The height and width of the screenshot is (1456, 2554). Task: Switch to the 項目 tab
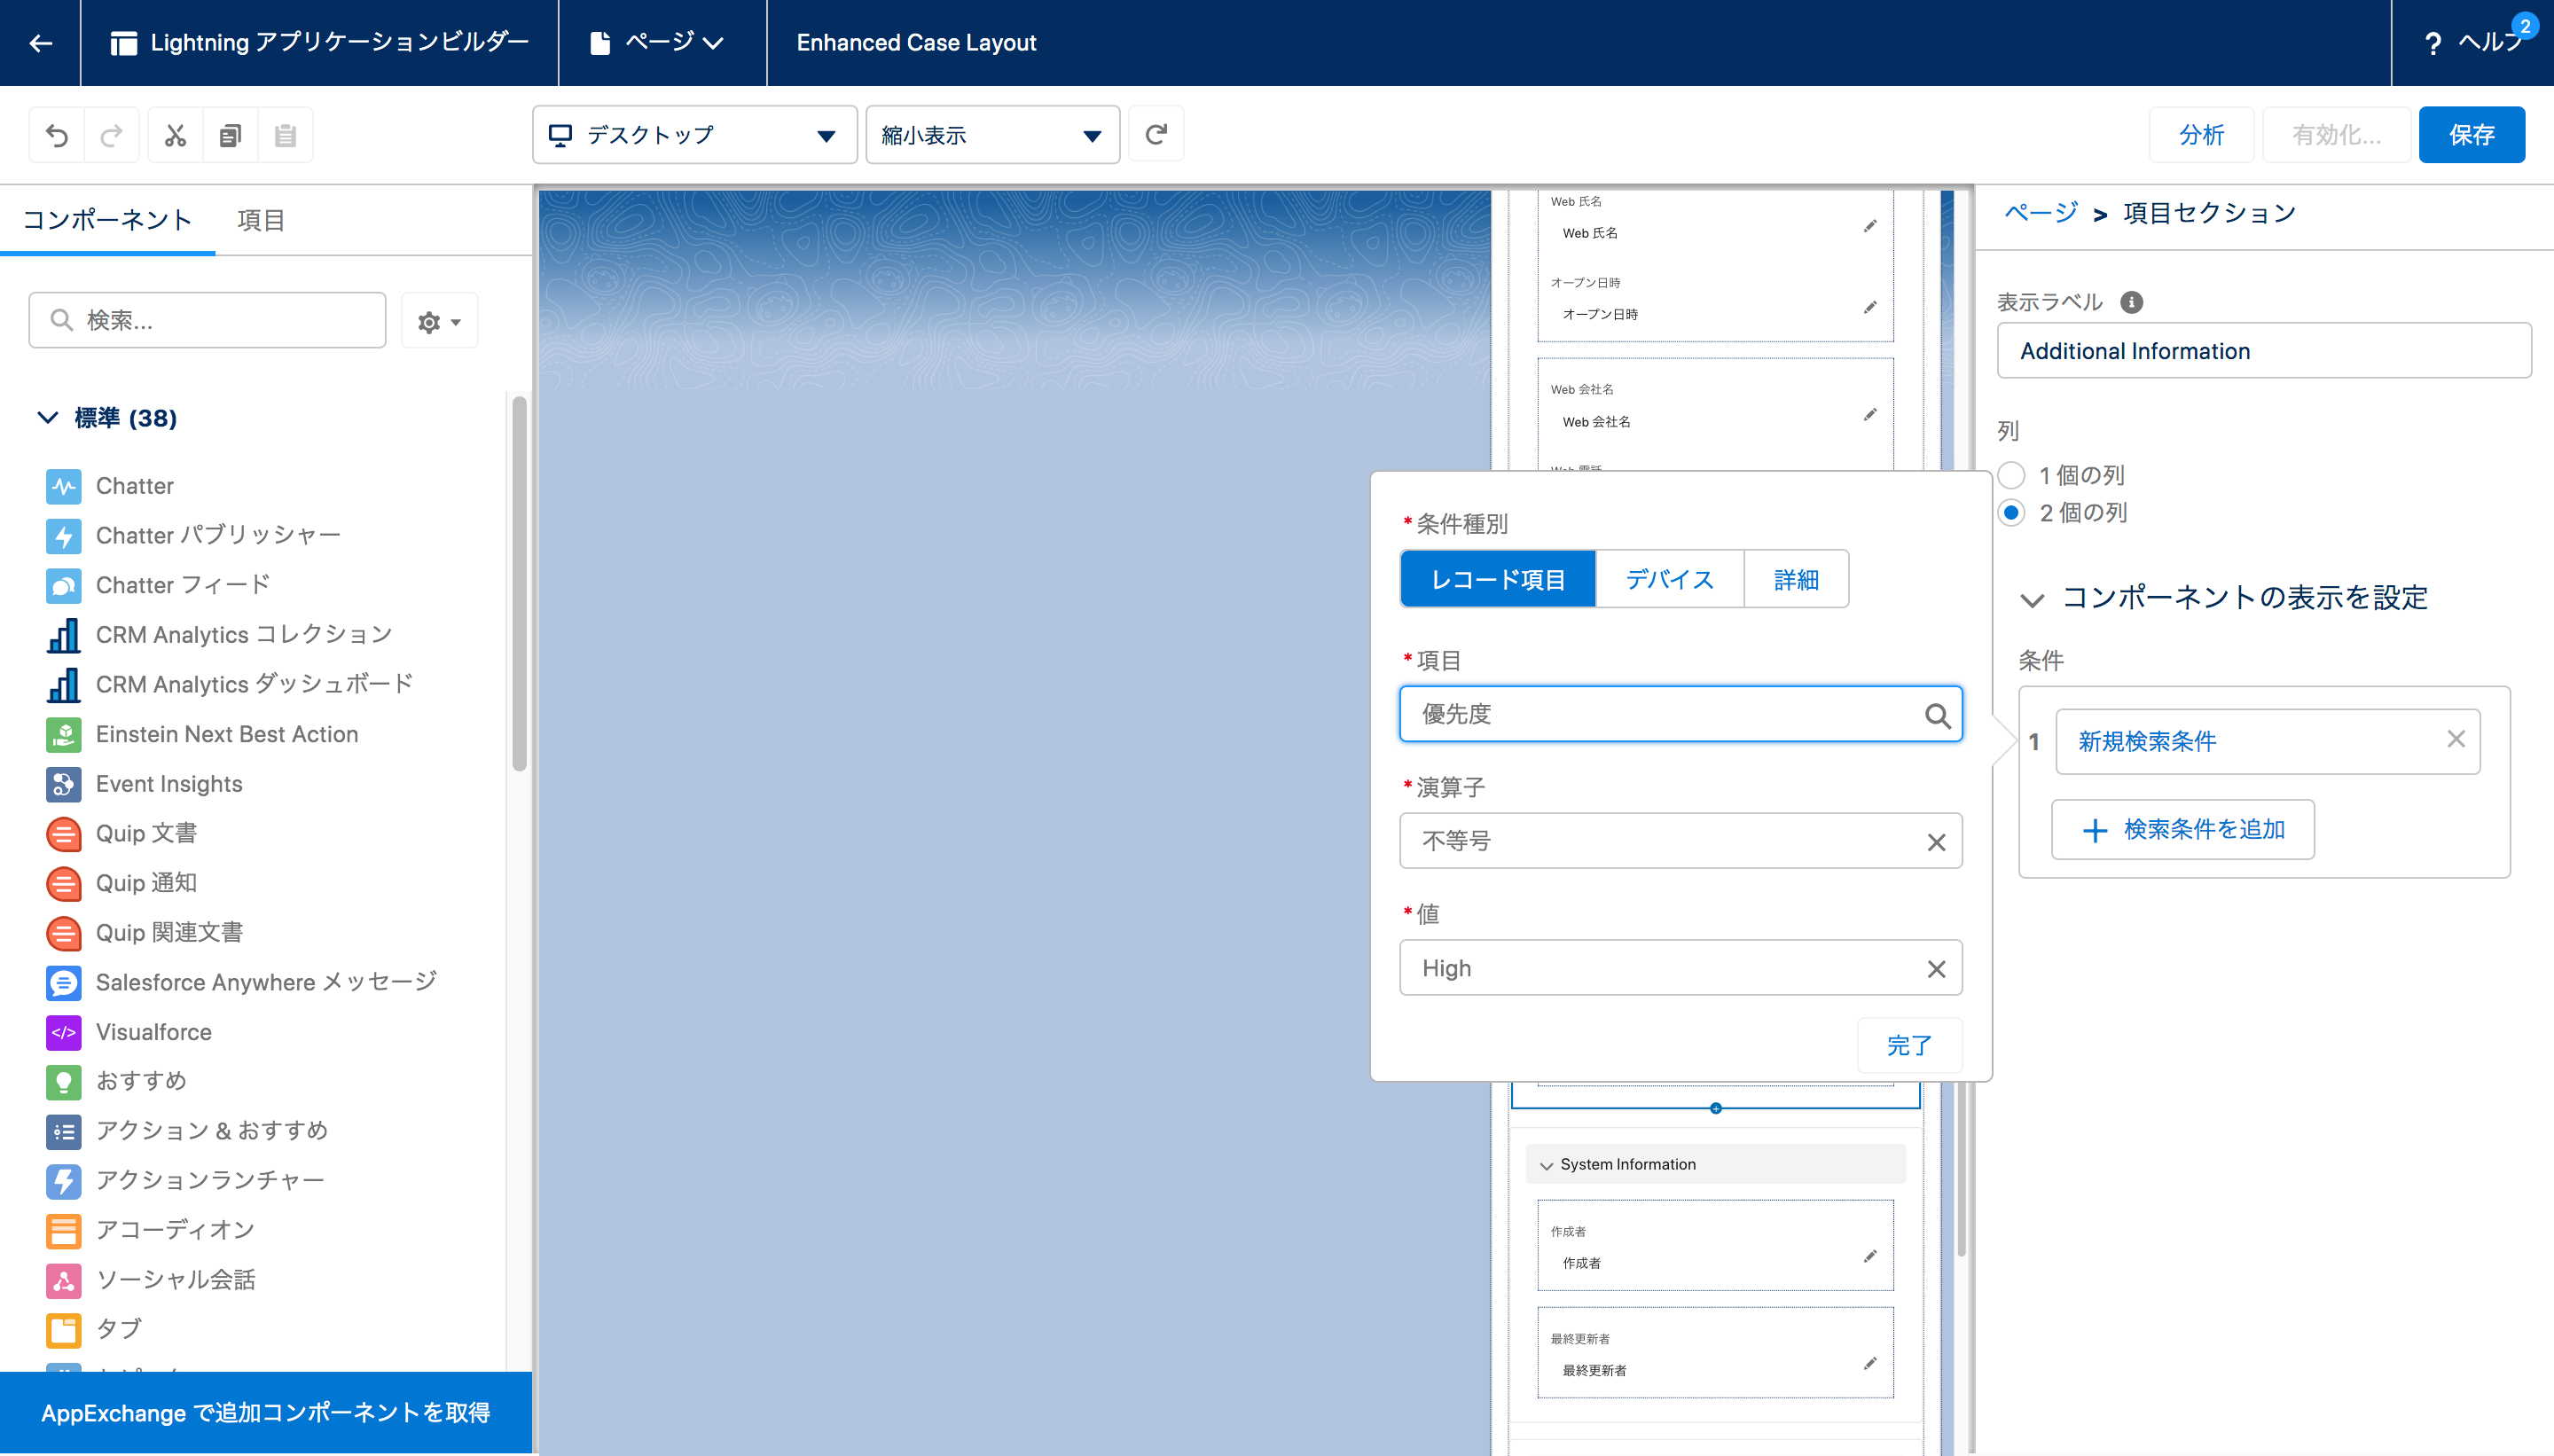261,220
